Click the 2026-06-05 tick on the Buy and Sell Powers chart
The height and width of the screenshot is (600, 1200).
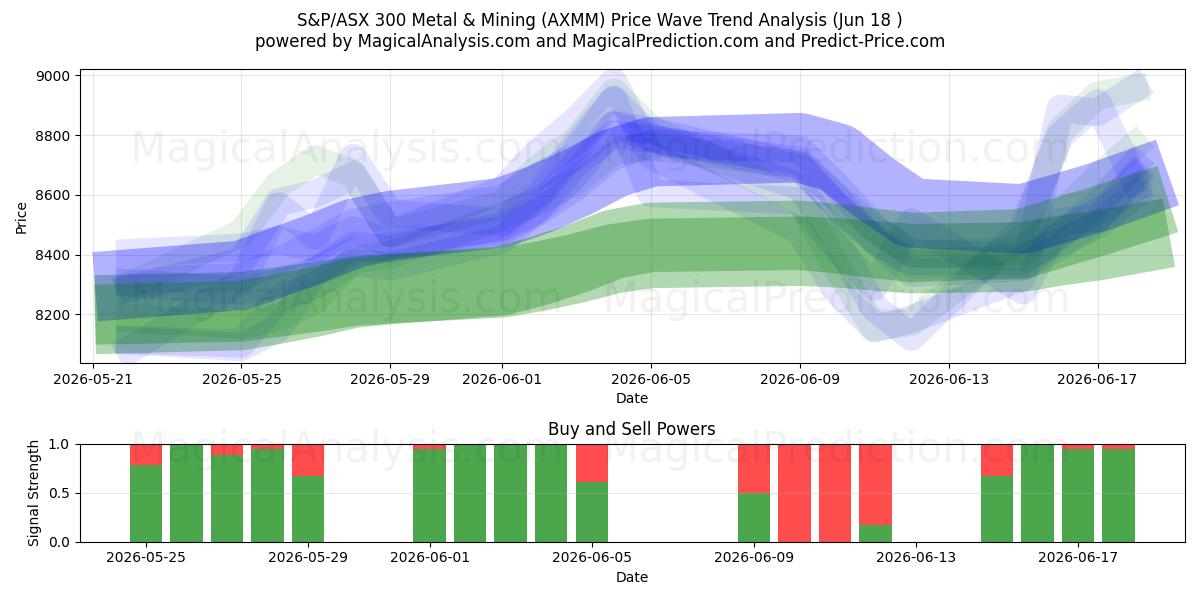592,559
